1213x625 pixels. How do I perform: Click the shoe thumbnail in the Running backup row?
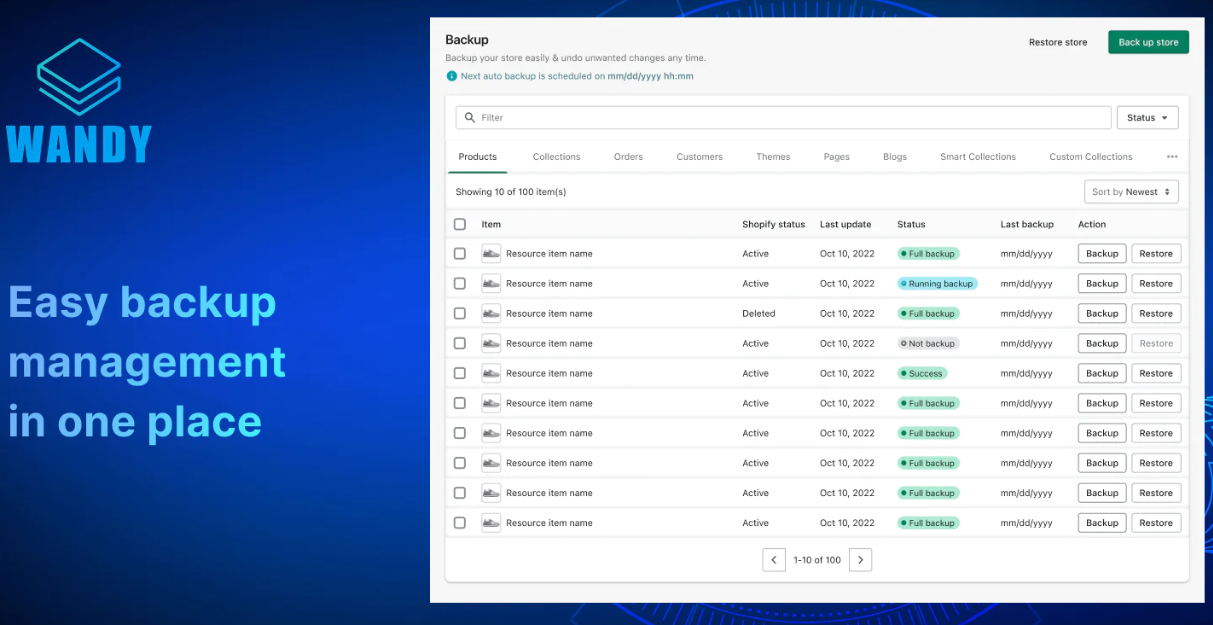[491, 284]
